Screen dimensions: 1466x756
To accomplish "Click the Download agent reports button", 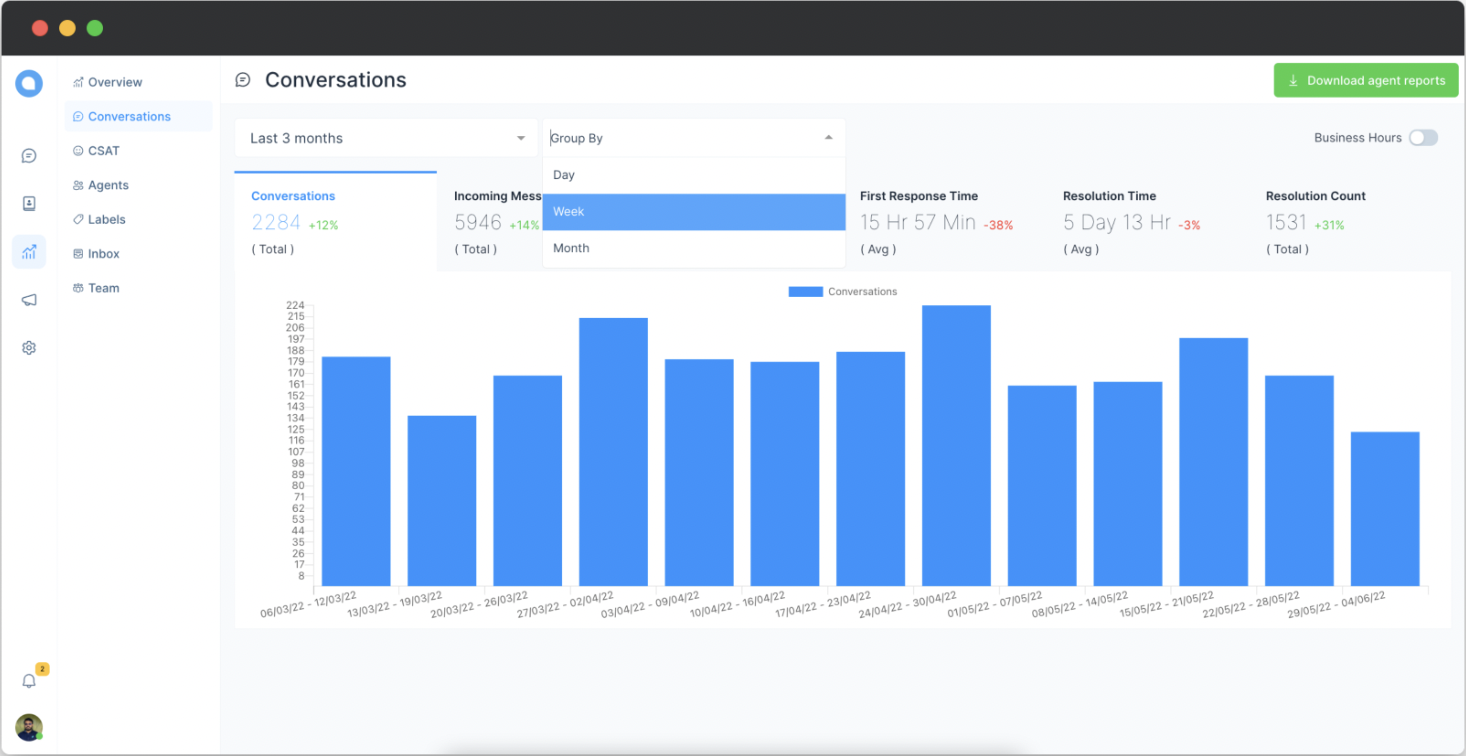I will click(x=1366, y=81).
